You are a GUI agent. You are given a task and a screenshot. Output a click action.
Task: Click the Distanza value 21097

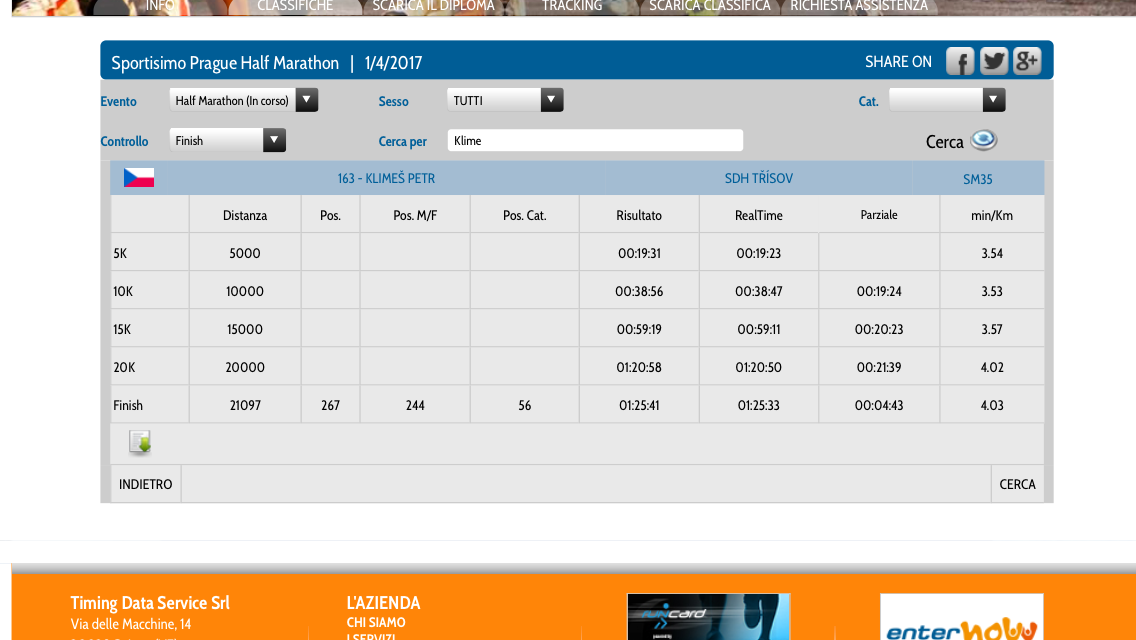click(x=245, y=405)
